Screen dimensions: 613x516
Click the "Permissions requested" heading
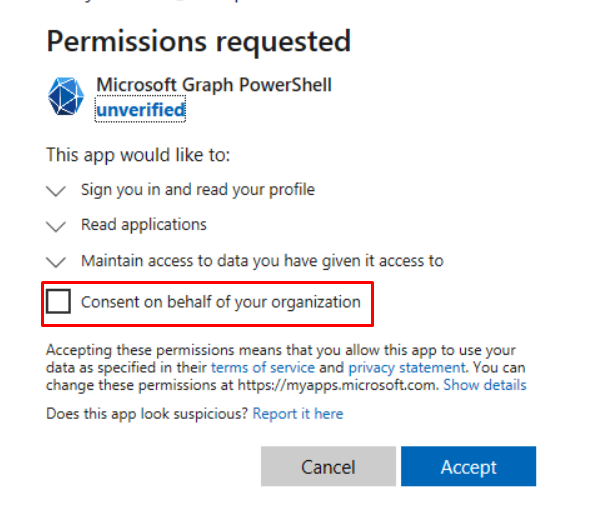pyautogui.click(x=198, y=41)
